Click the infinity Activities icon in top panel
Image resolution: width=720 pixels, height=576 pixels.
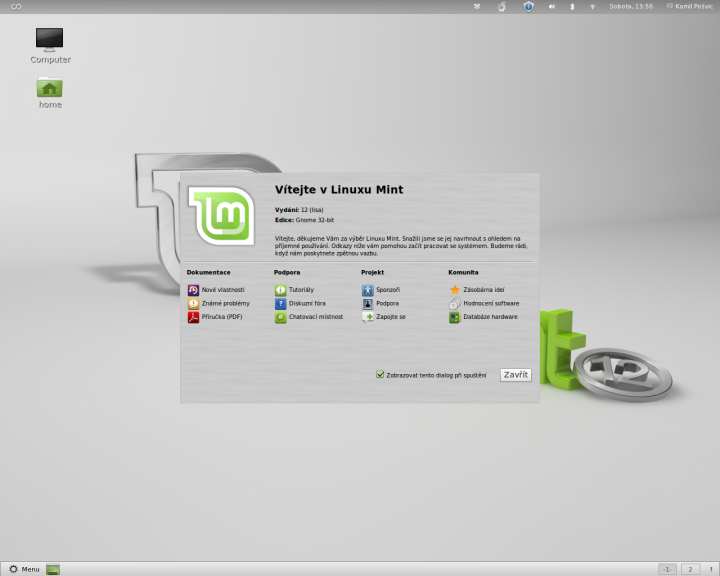coord(16,6)
